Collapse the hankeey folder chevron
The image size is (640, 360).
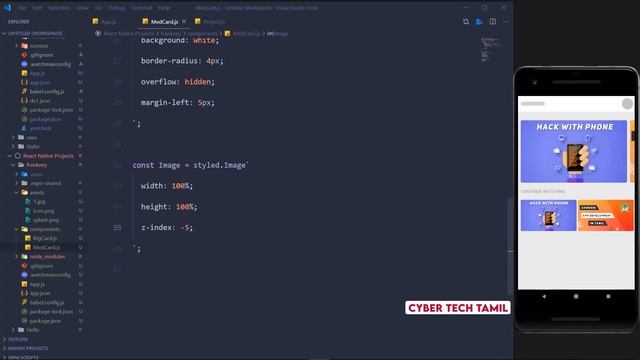click(x=13, y=165)
